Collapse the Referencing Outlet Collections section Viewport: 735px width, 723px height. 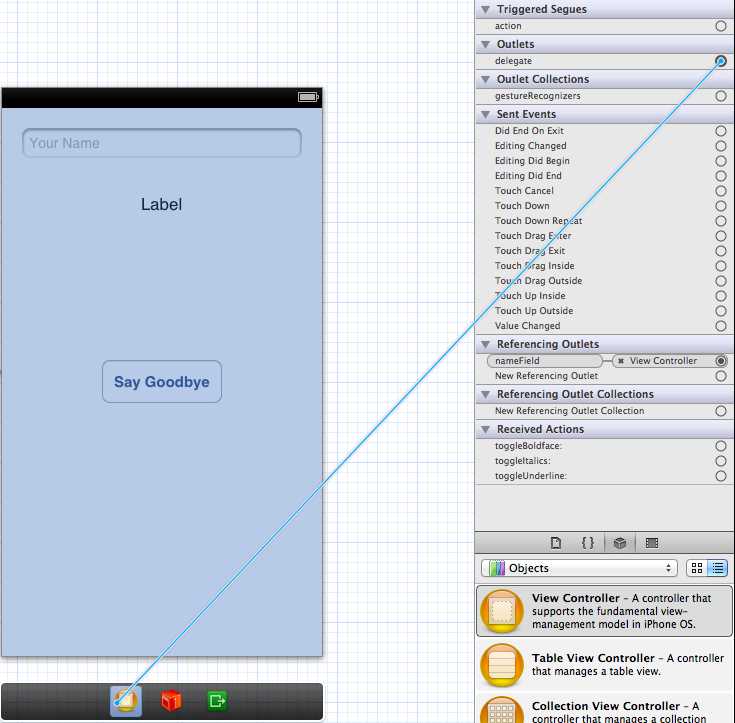(x=486, y=394)
